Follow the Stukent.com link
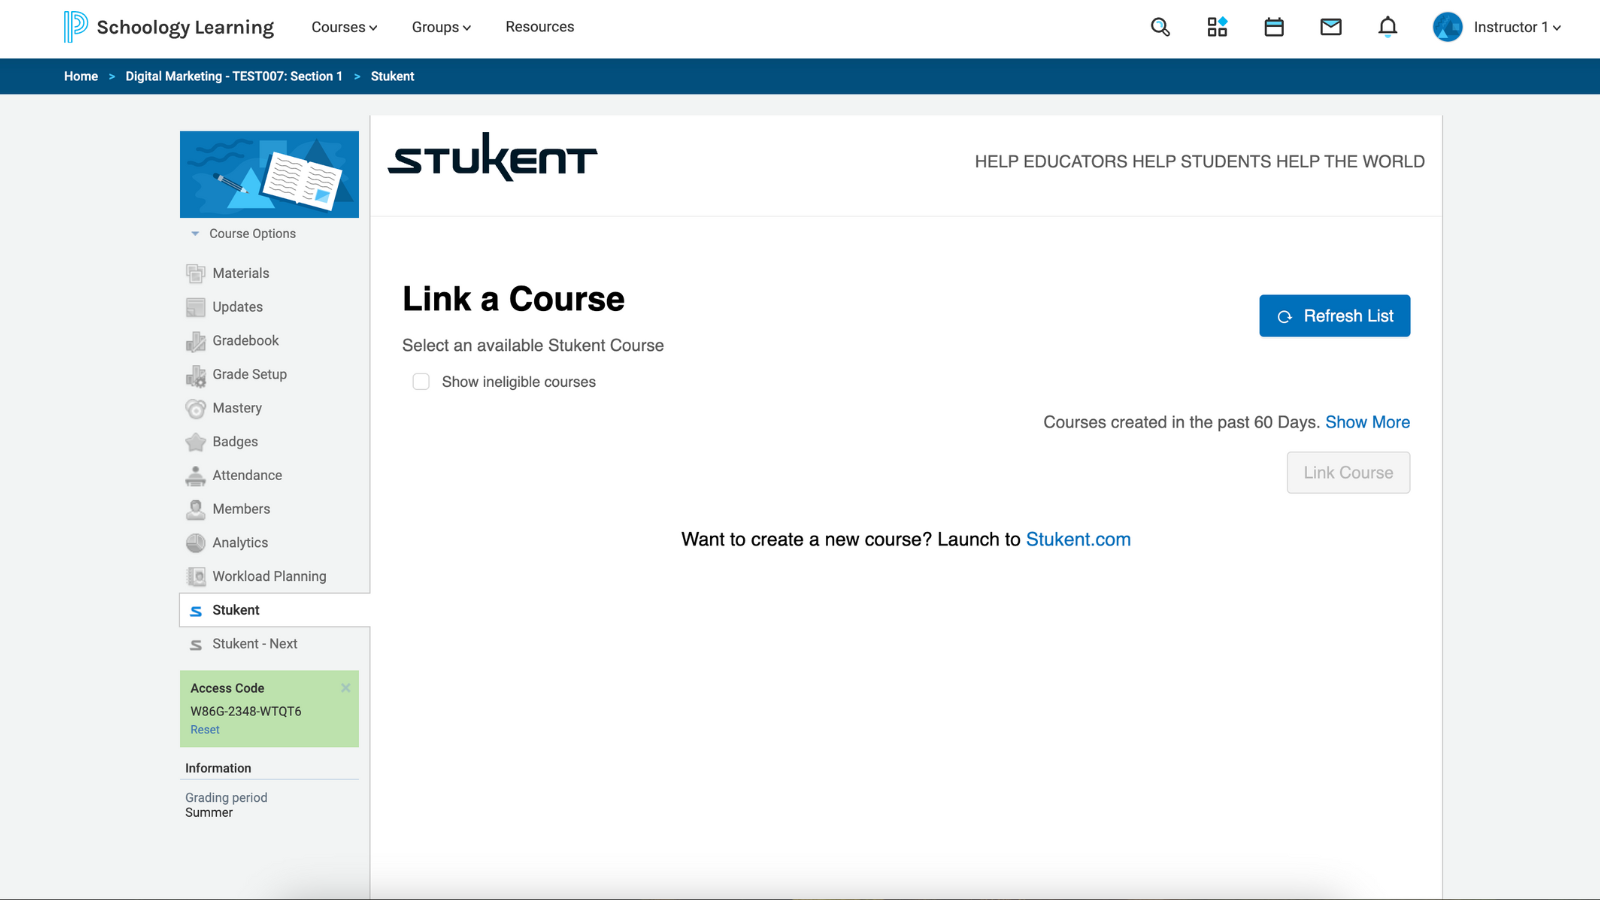 1078,540
